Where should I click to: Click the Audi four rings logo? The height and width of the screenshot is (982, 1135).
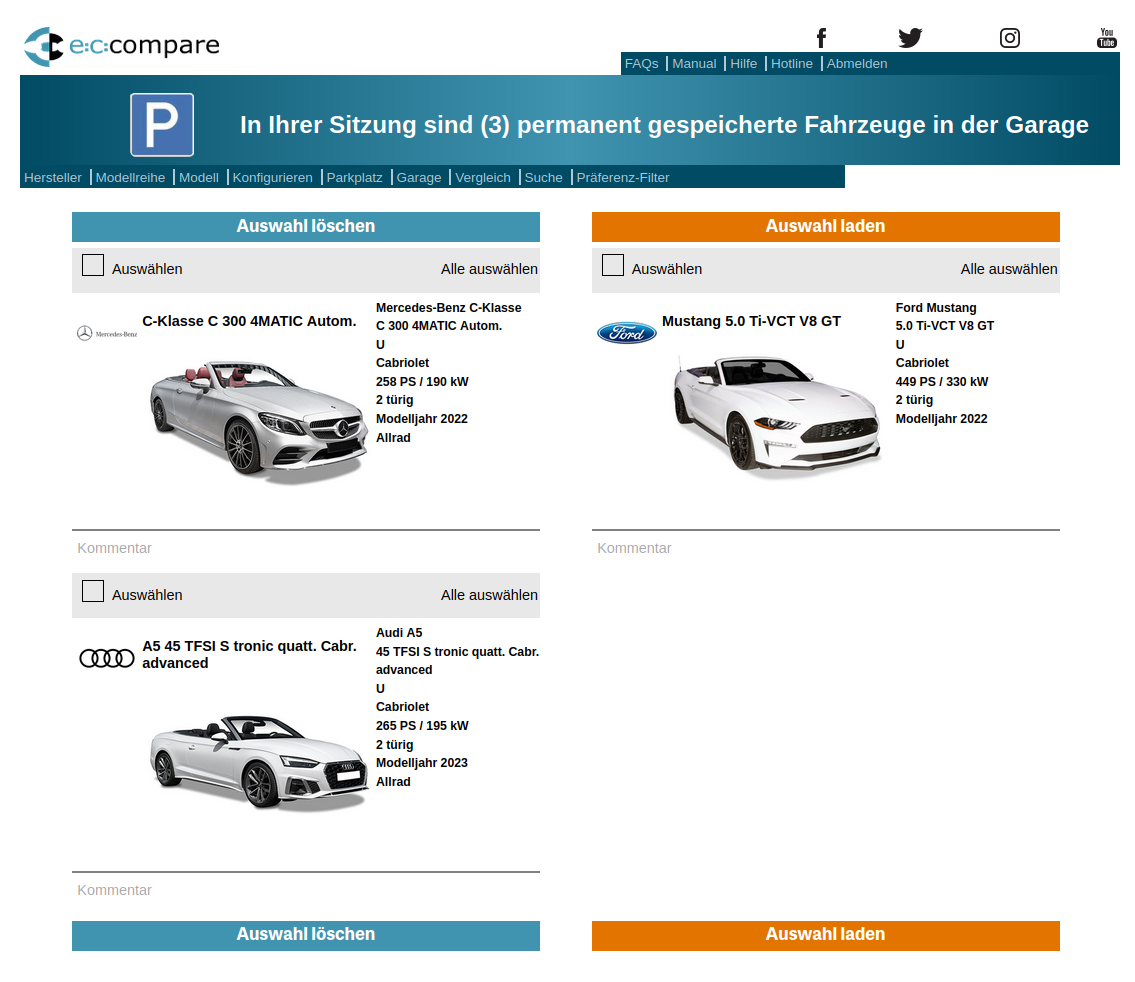click(107, 658)
